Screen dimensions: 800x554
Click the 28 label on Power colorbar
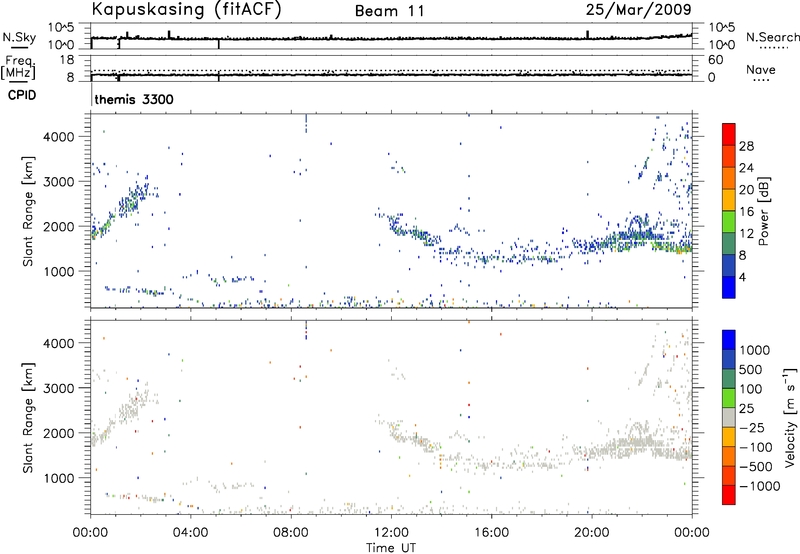pos(746,146)
